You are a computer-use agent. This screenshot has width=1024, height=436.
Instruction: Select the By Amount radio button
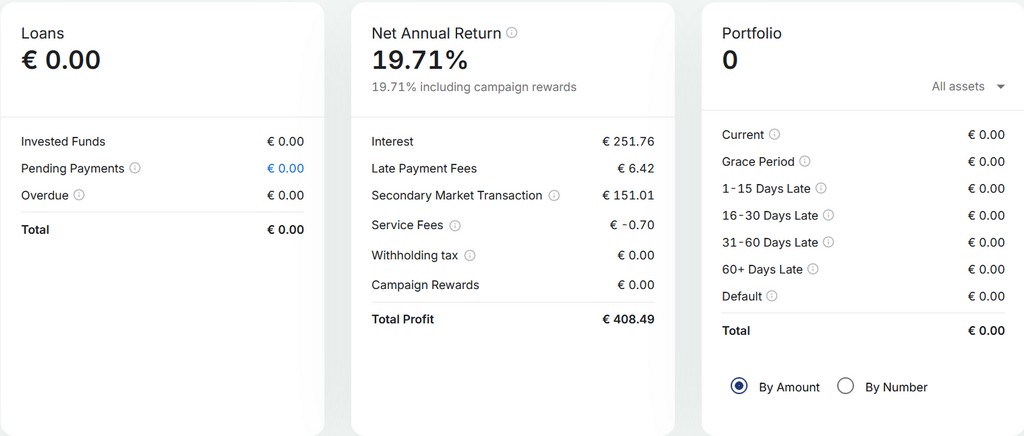pyautogui.click(x=739, y=386)
